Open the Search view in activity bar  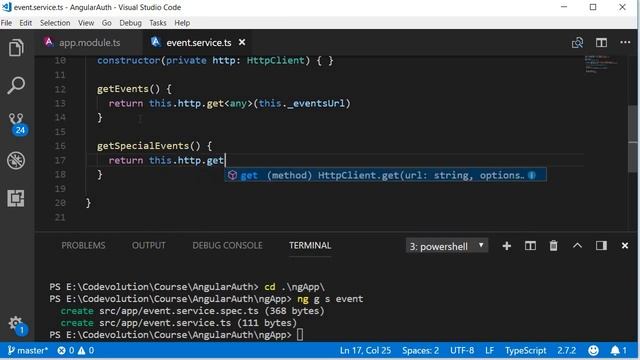(16, 85)
